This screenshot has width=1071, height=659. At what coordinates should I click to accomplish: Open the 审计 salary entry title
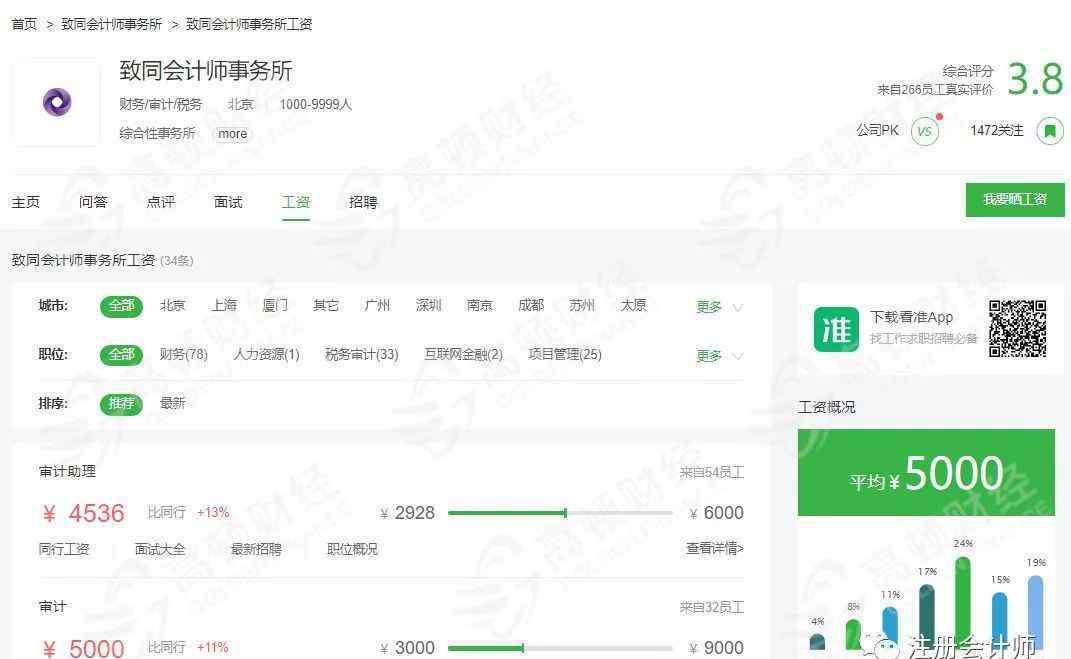53,607
